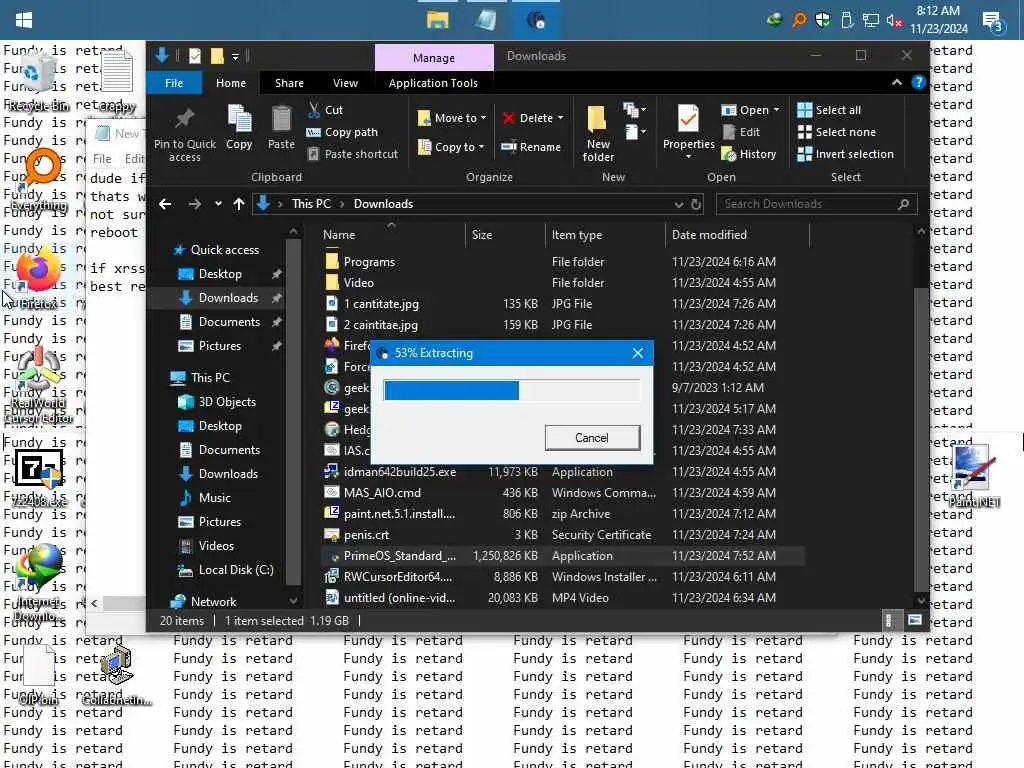Expand address bar history dropdown
1024x768 pixels.
point(679,204)
